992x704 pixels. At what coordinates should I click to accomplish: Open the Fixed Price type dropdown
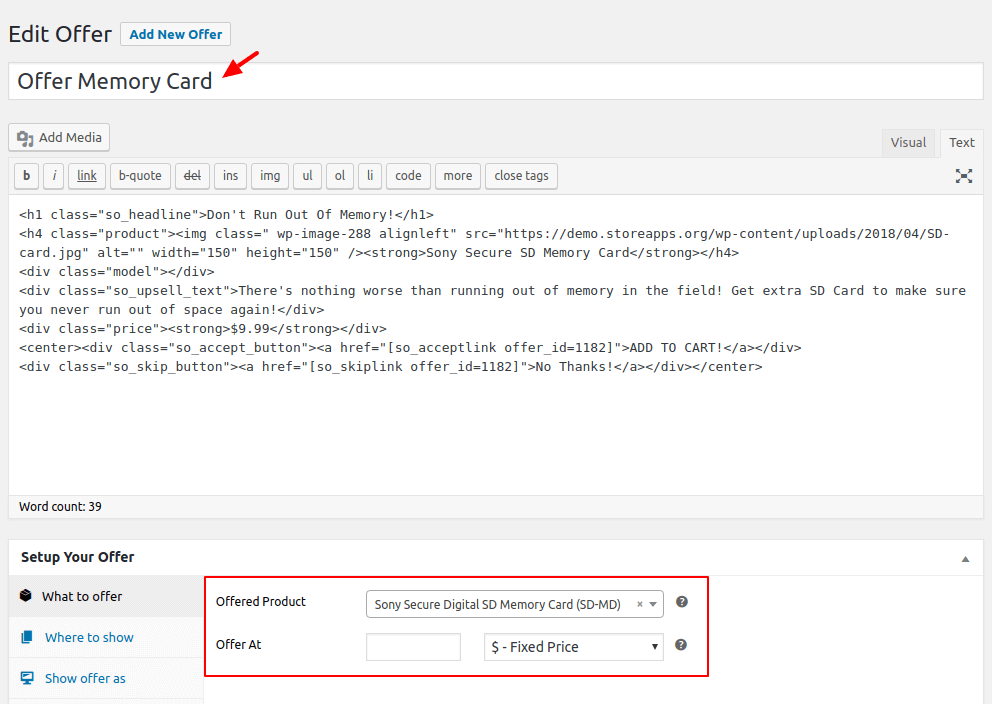(573, 647)
